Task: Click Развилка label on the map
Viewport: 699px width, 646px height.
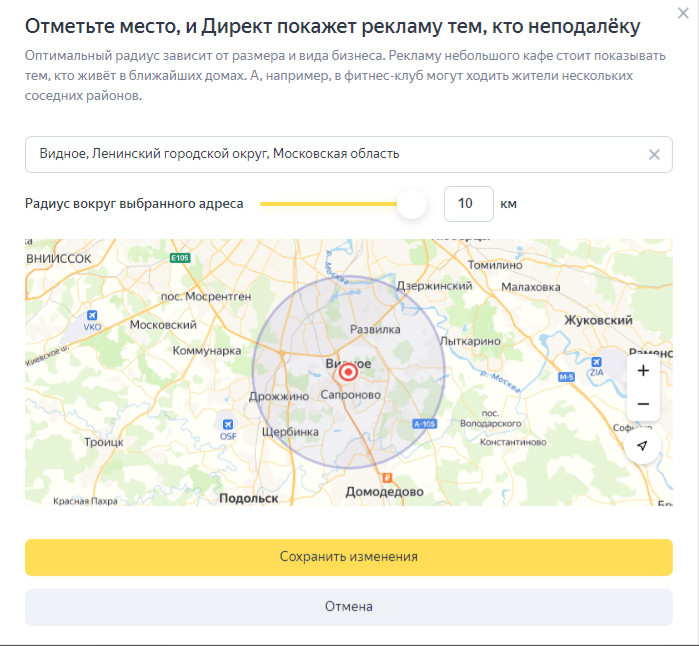Action: click(375, 329)
